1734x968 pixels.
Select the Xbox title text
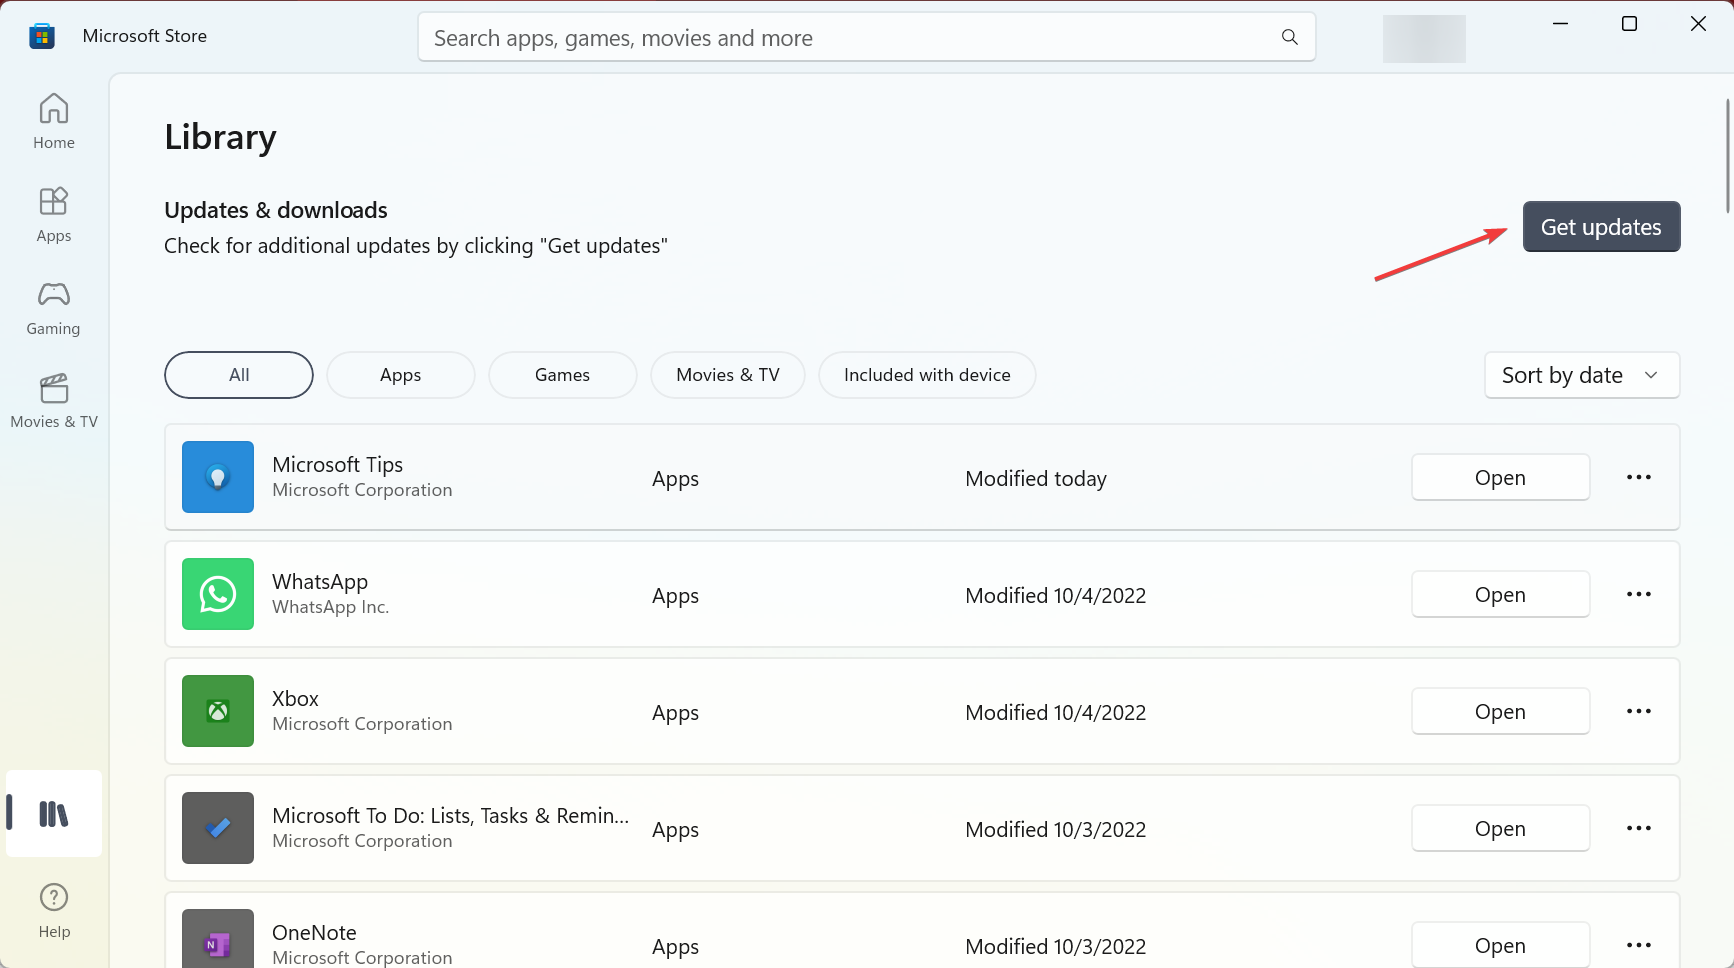point(295,698)
